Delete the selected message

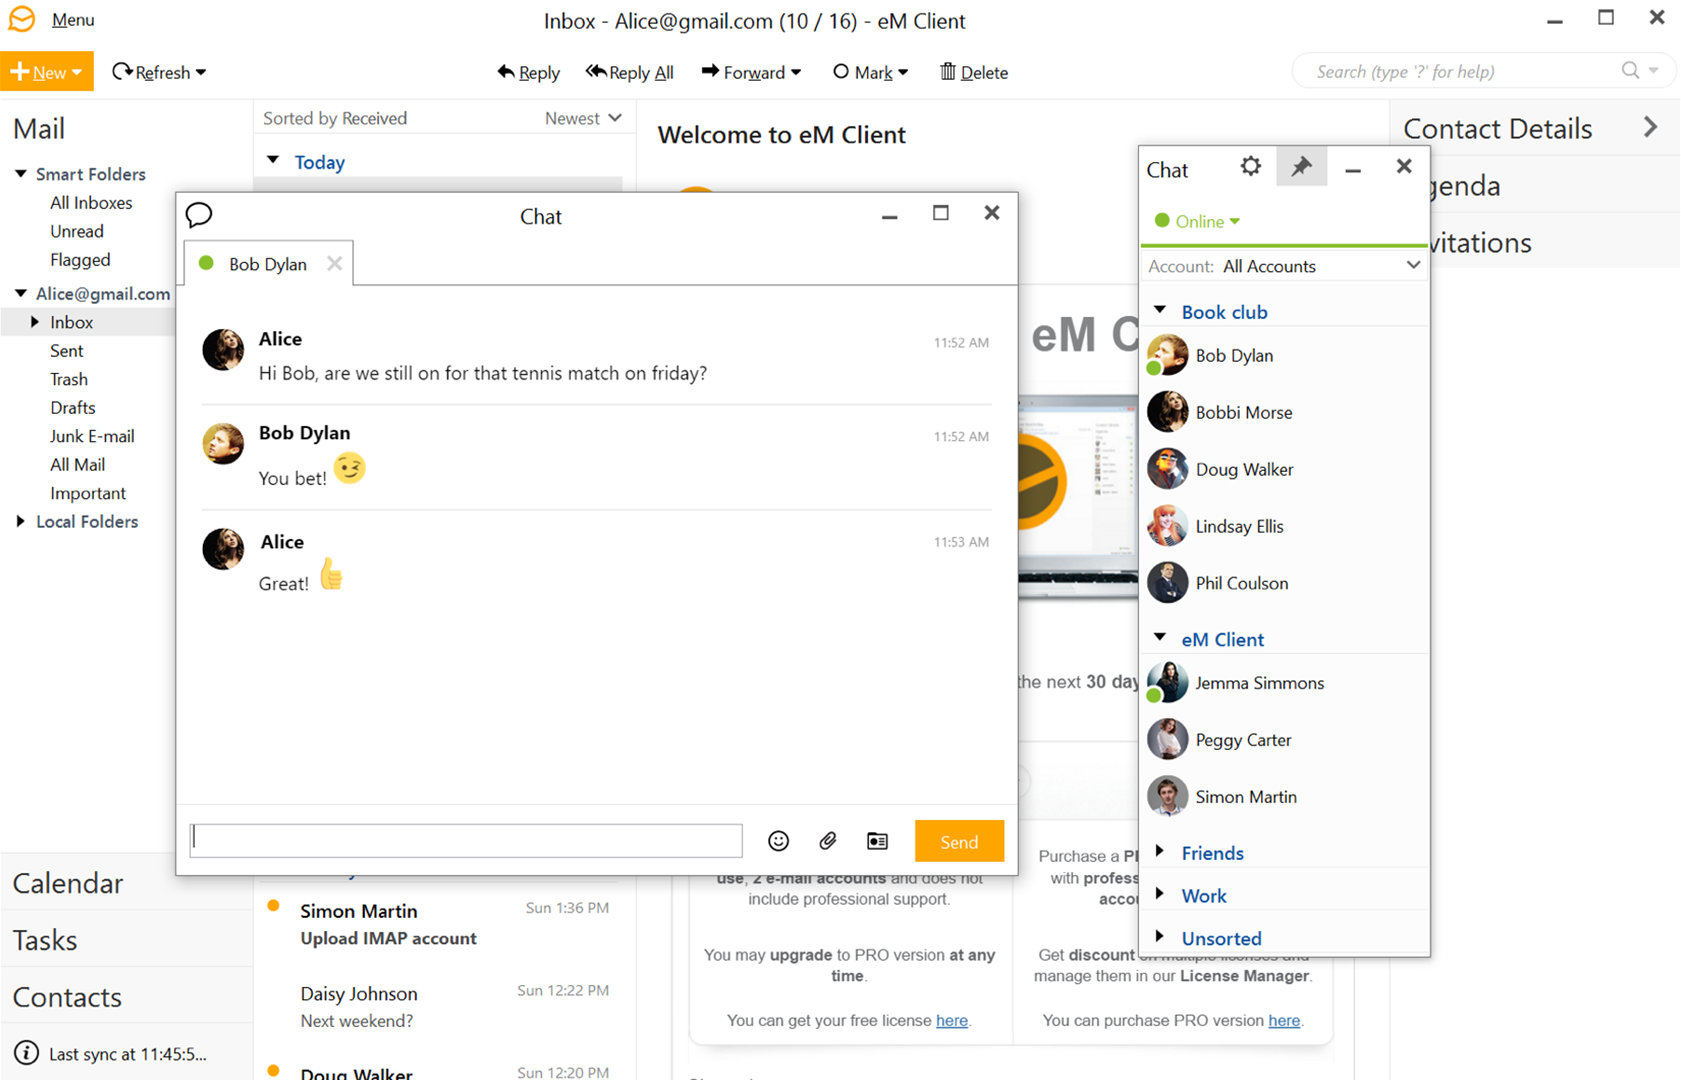(x=974, y=72)
